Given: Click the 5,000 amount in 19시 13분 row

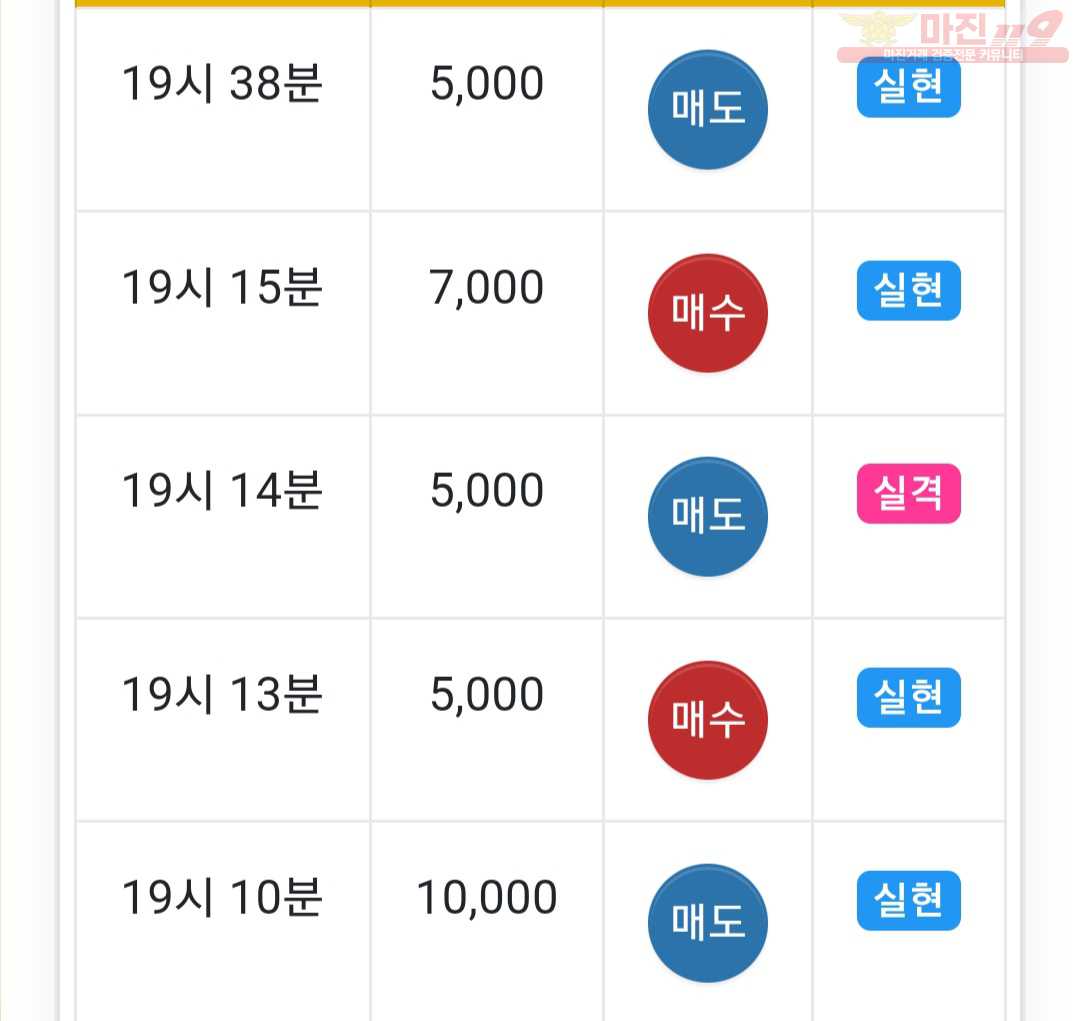Looking at the screenshot, I should [486, 694].
